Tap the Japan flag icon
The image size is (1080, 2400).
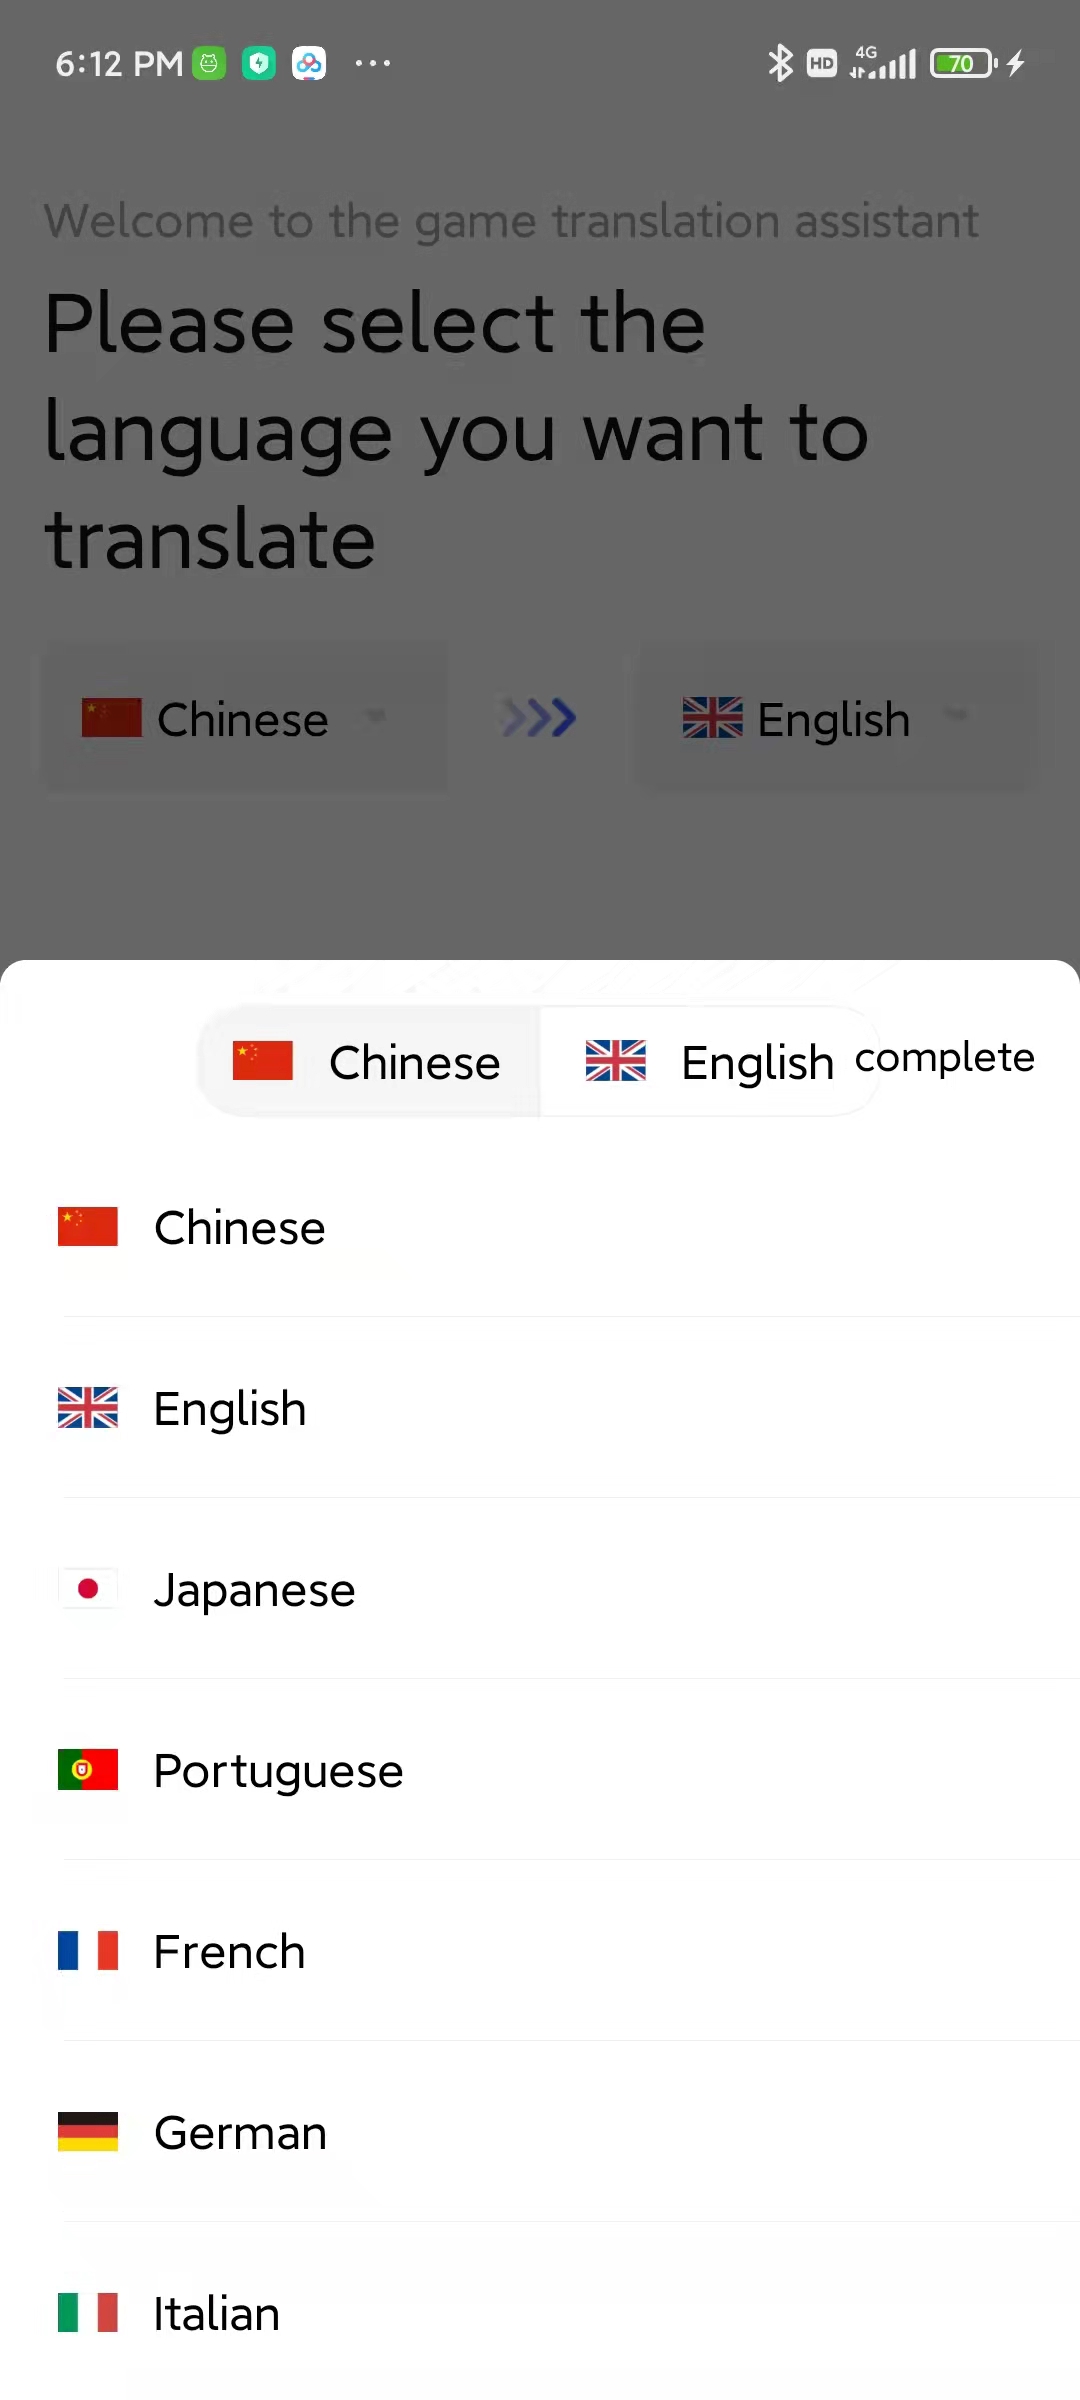(88, 1589)
